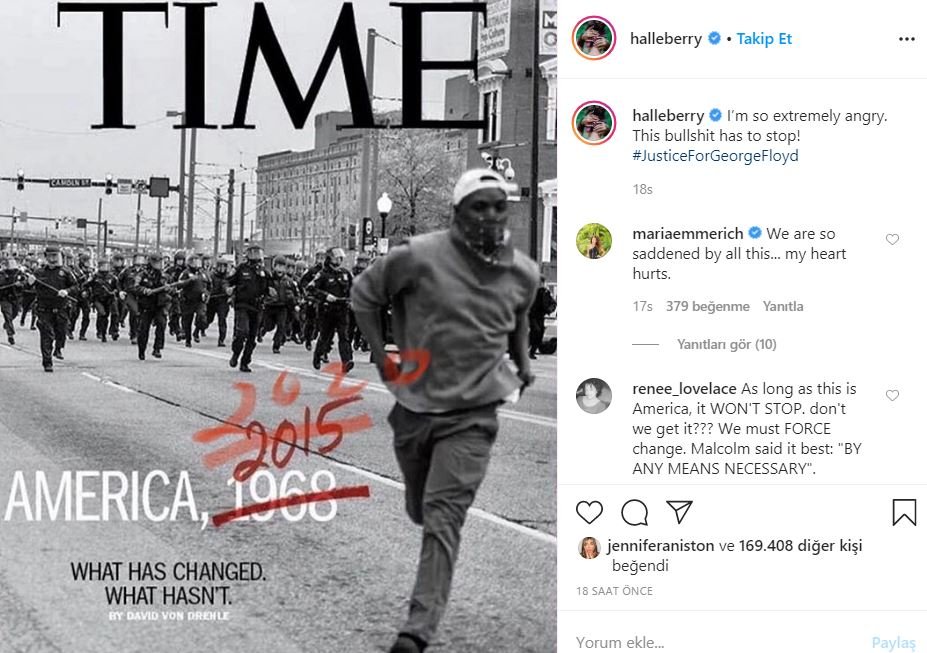Share the post with the paper plane icon
Image resolution: width=927 pixels, height=653 pixels.
pos(679,512)
